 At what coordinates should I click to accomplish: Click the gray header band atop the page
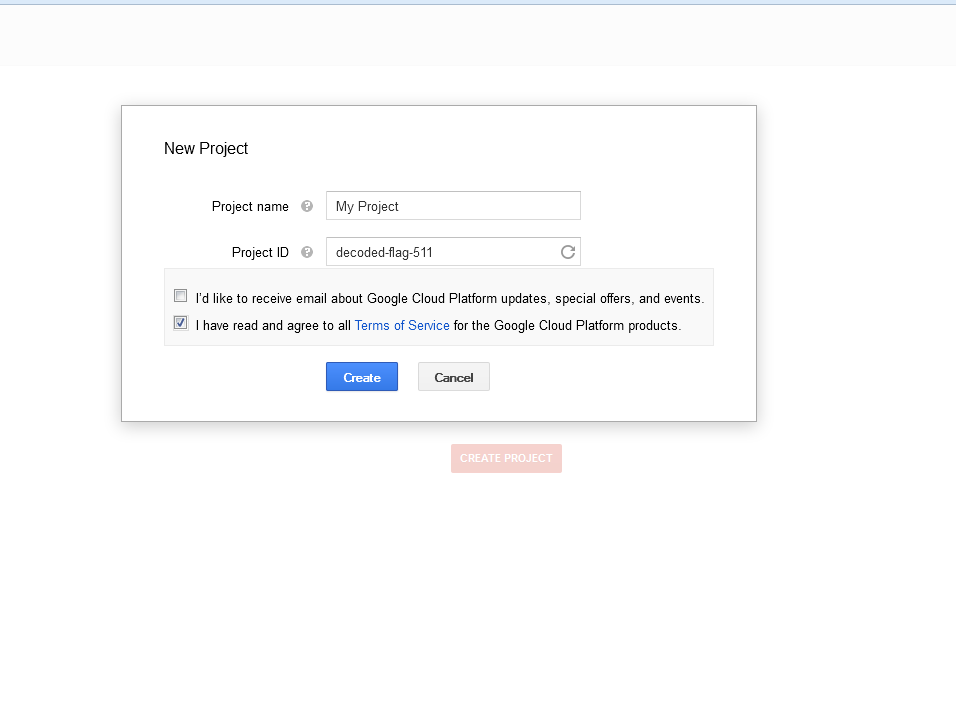478,36
